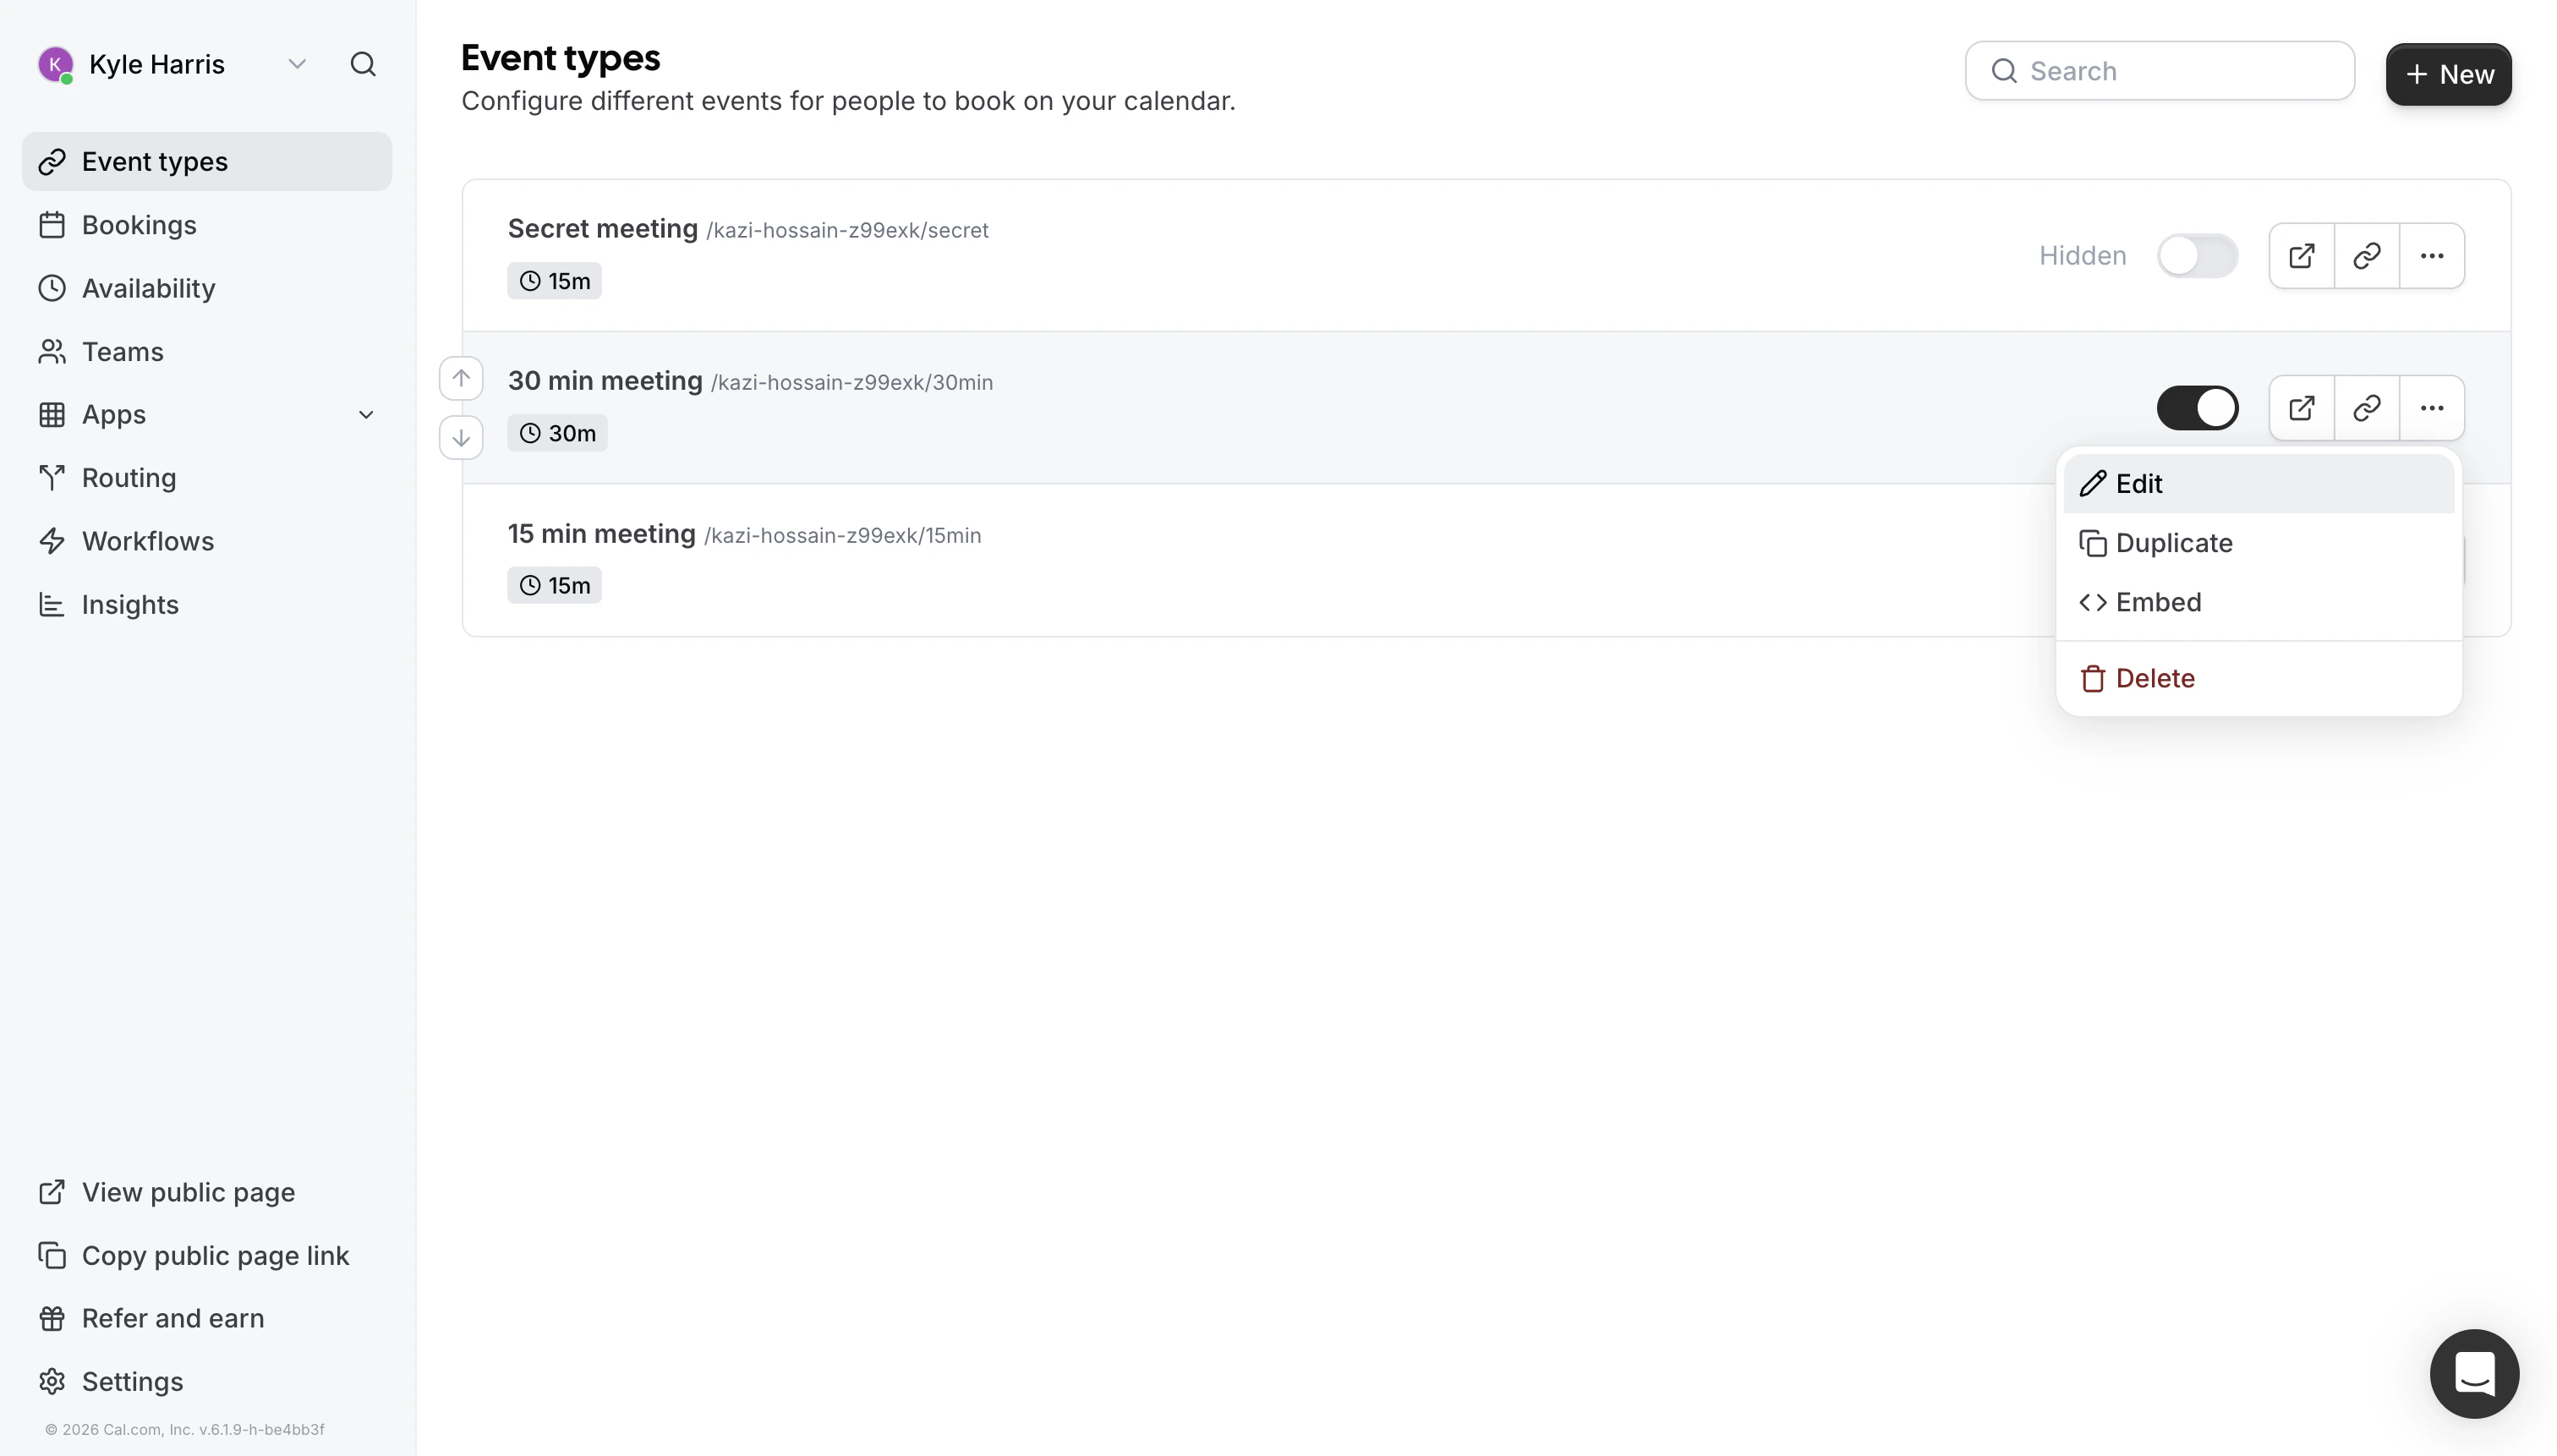2557x1456 pixels.
Task: Choose Embed in the options menu
Action: [x=2157, y=602]
